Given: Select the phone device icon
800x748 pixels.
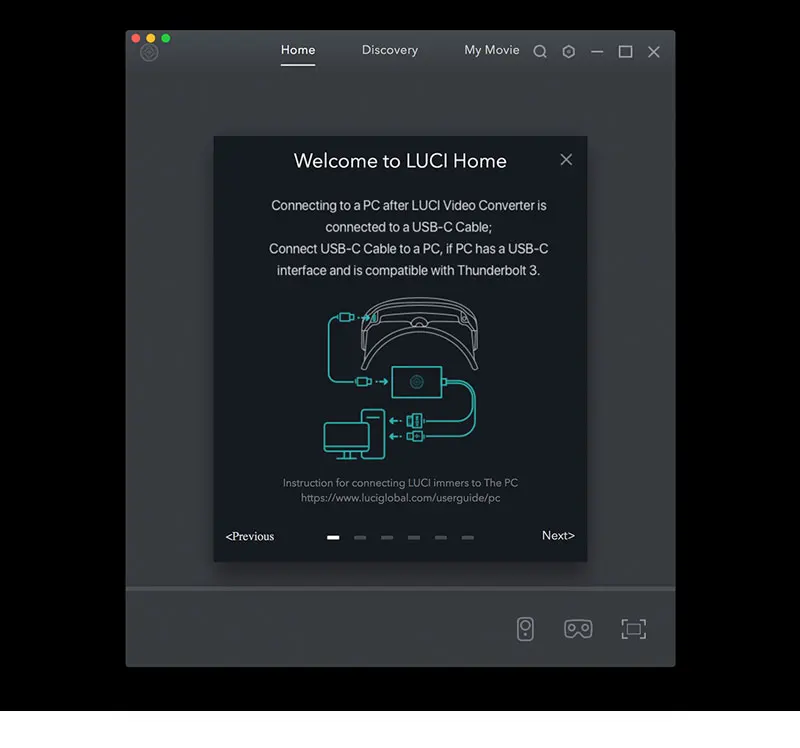Looking at the screenshot, I should click(525, 629).
